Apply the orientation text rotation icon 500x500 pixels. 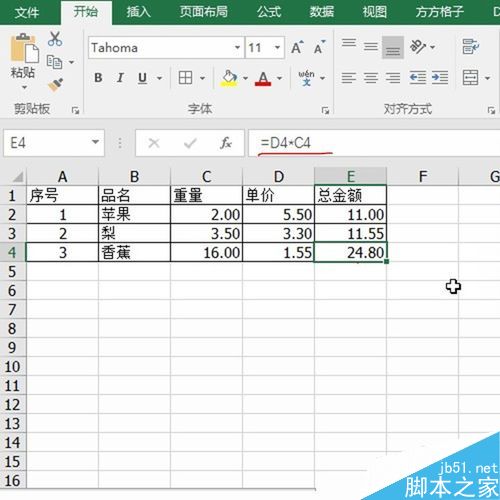coord(418,47)
